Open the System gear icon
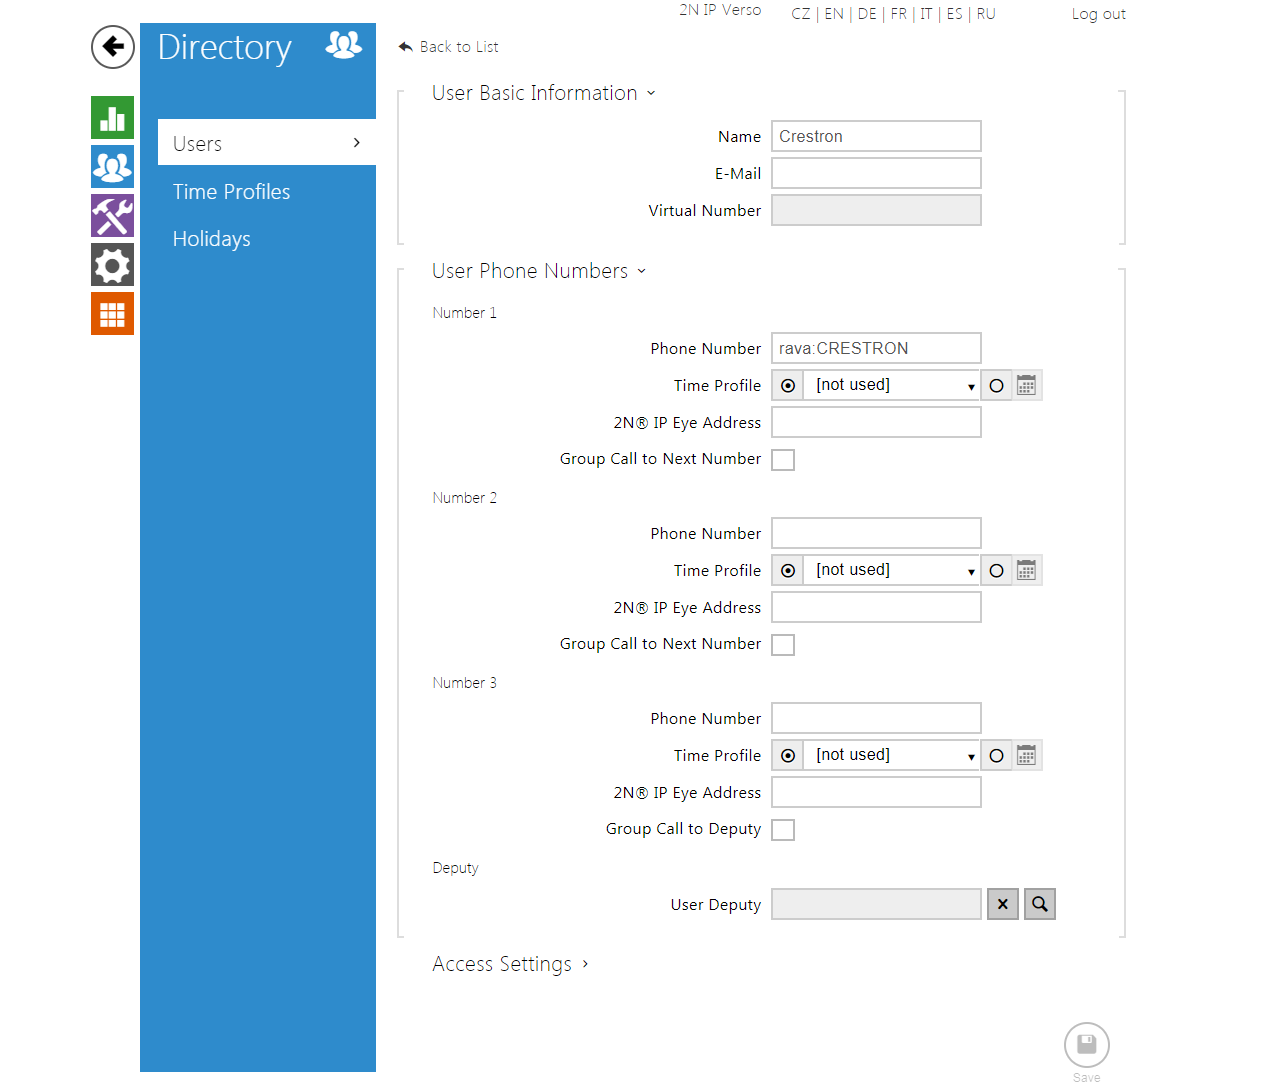The width and height of the screenshot is (1271, 1089). click(x=112, y=264)
